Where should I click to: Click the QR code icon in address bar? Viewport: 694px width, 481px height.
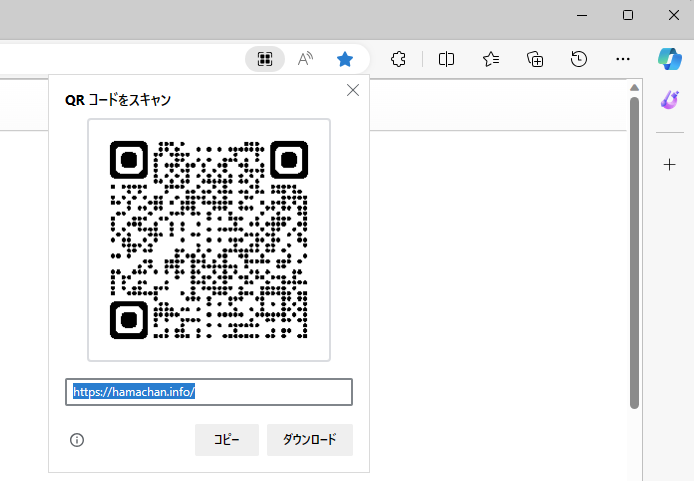(x=265, y=59)
